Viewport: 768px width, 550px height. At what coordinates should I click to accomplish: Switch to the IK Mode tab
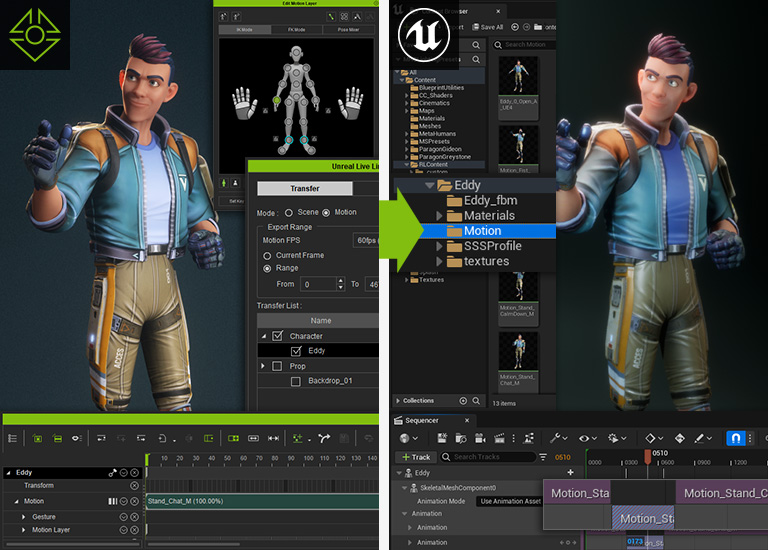point(244,30)
